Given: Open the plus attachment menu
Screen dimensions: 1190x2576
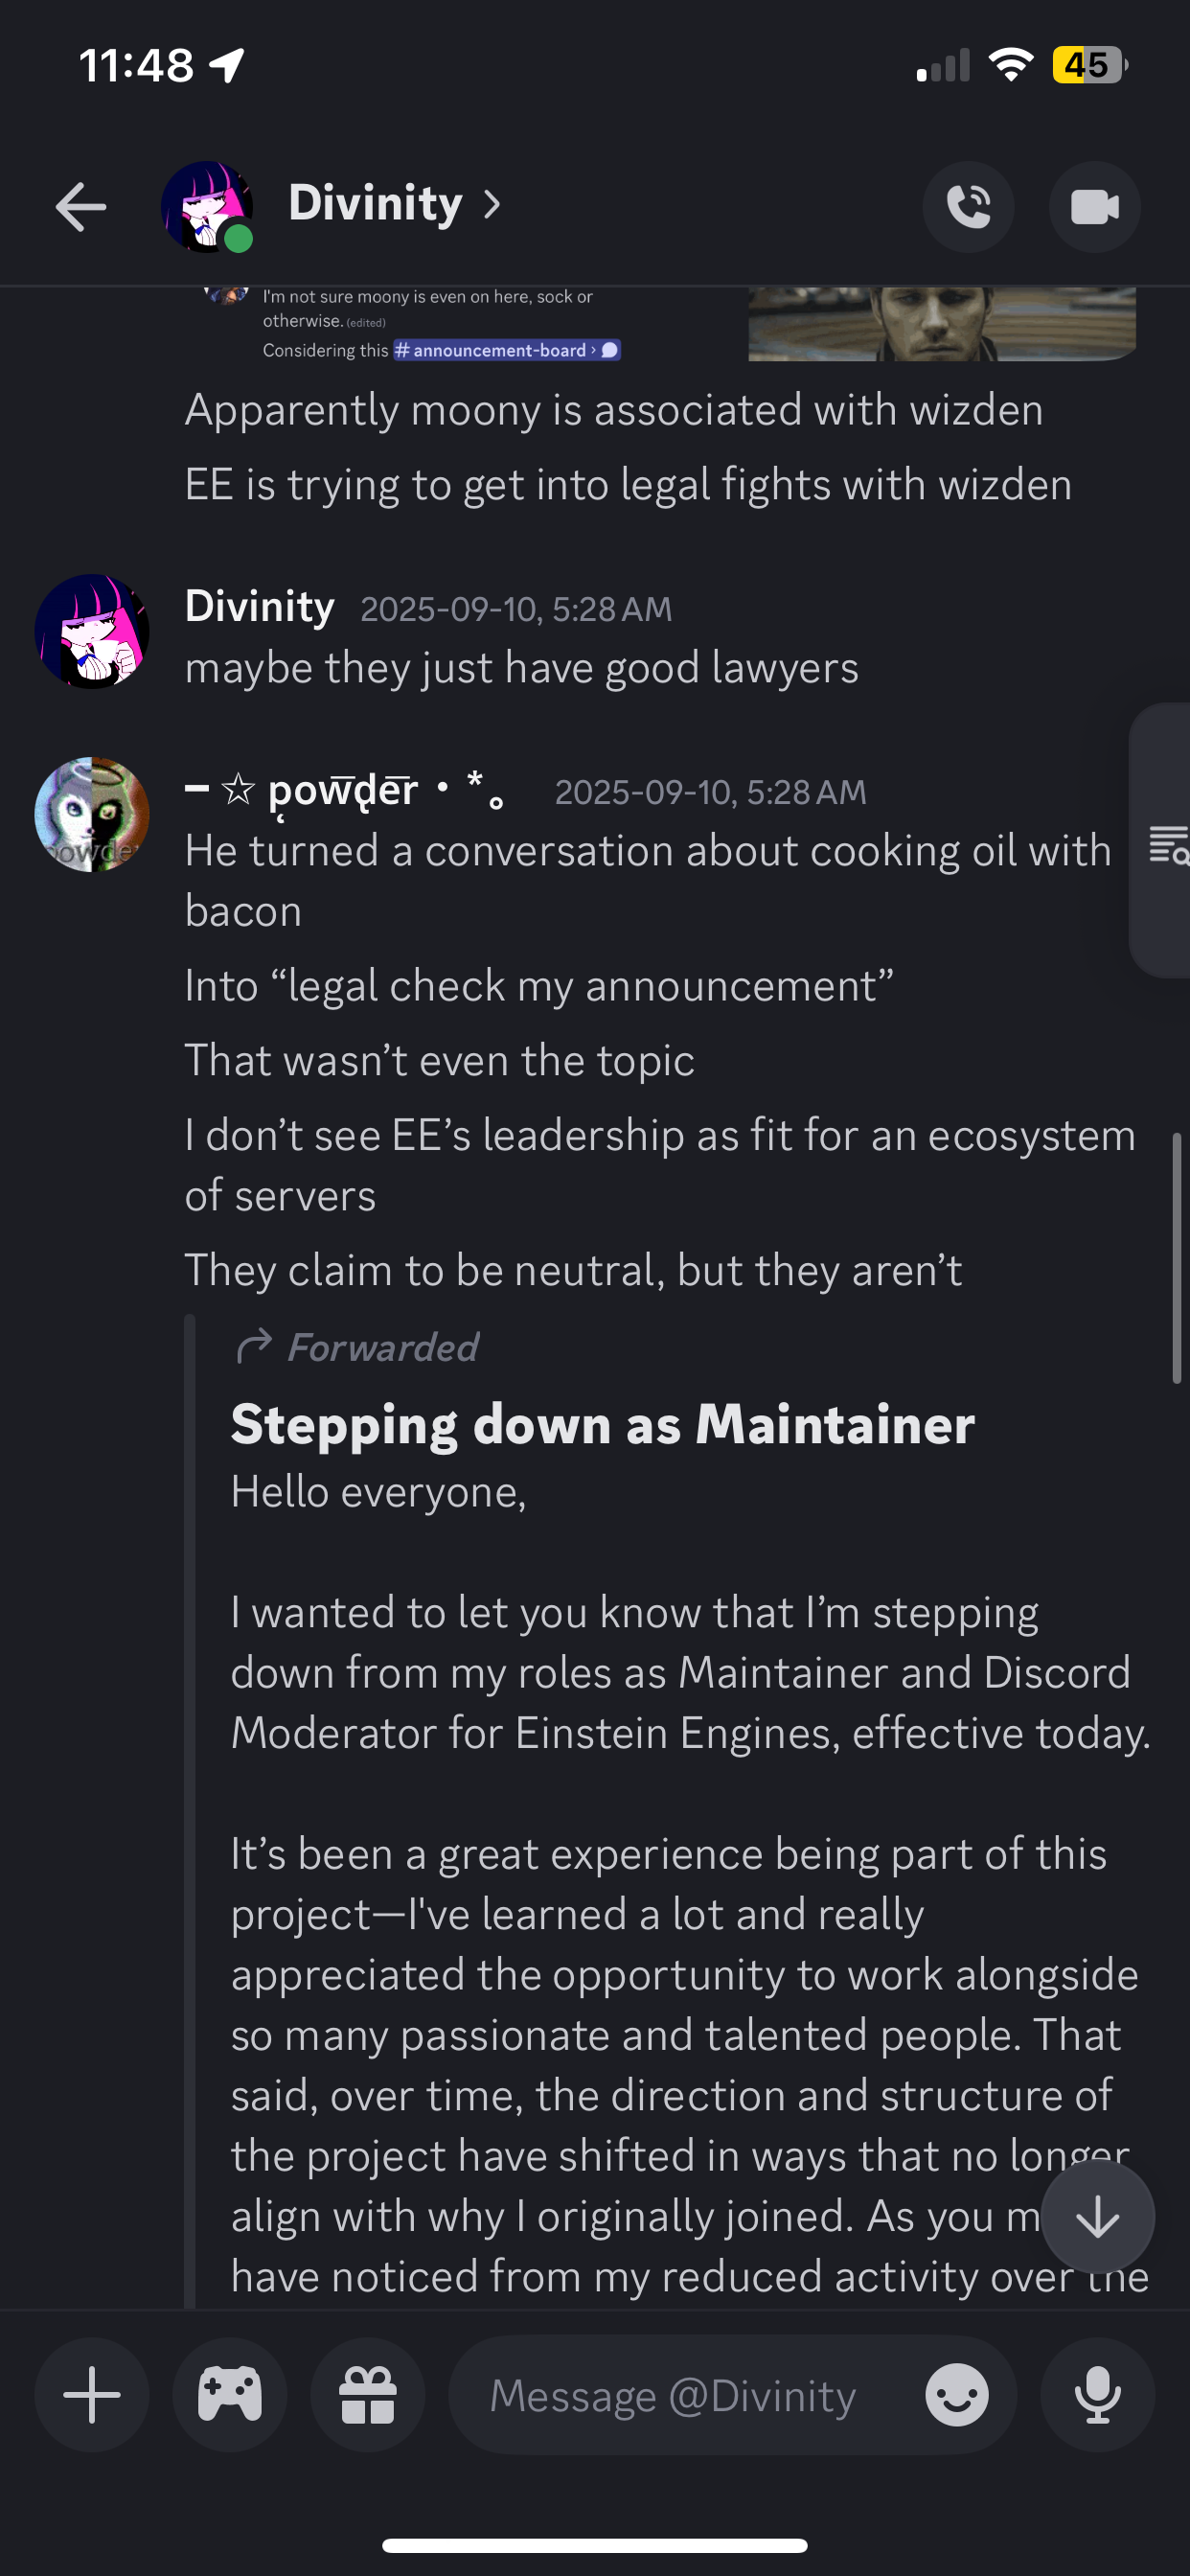Looking at the screenshot, I should (x=92, y=2395).
